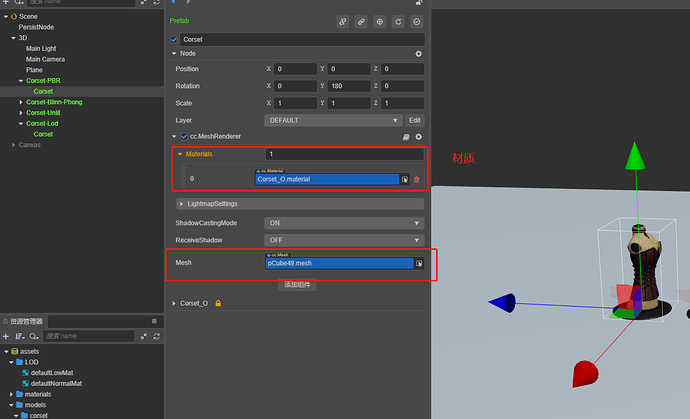Collapse the Scene root node

(6, 16)
